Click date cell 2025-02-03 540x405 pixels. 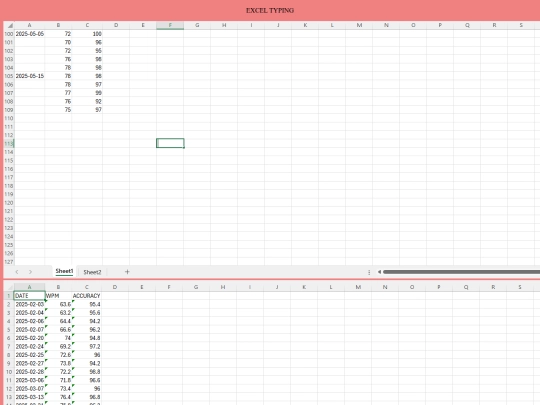click(x=30, y=304)
